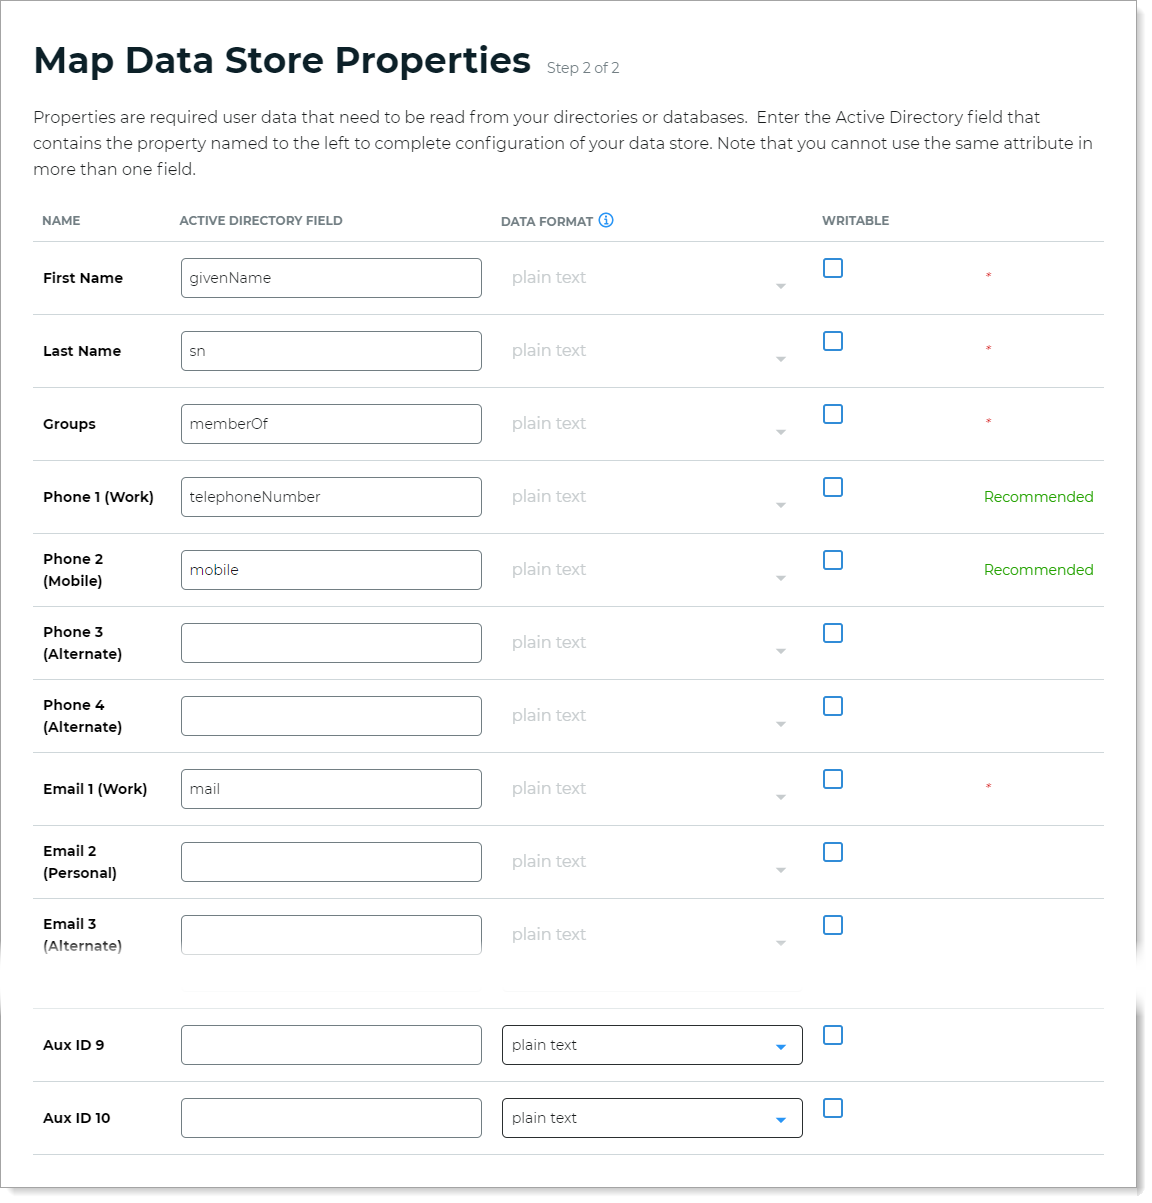This screenshot has height=1203, width=1152.
Task: Click the 'NAME' column header
Action: pyautogui.click(x=61, y=221)
